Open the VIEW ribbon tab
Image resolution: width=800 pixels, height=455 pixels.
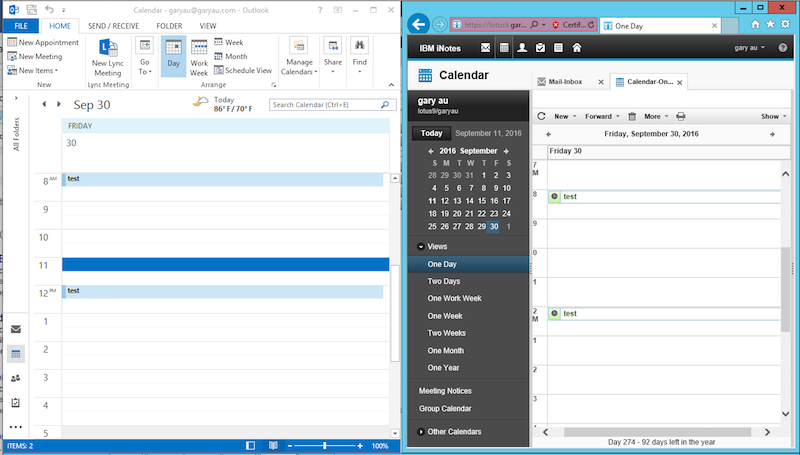coord(208,26)
